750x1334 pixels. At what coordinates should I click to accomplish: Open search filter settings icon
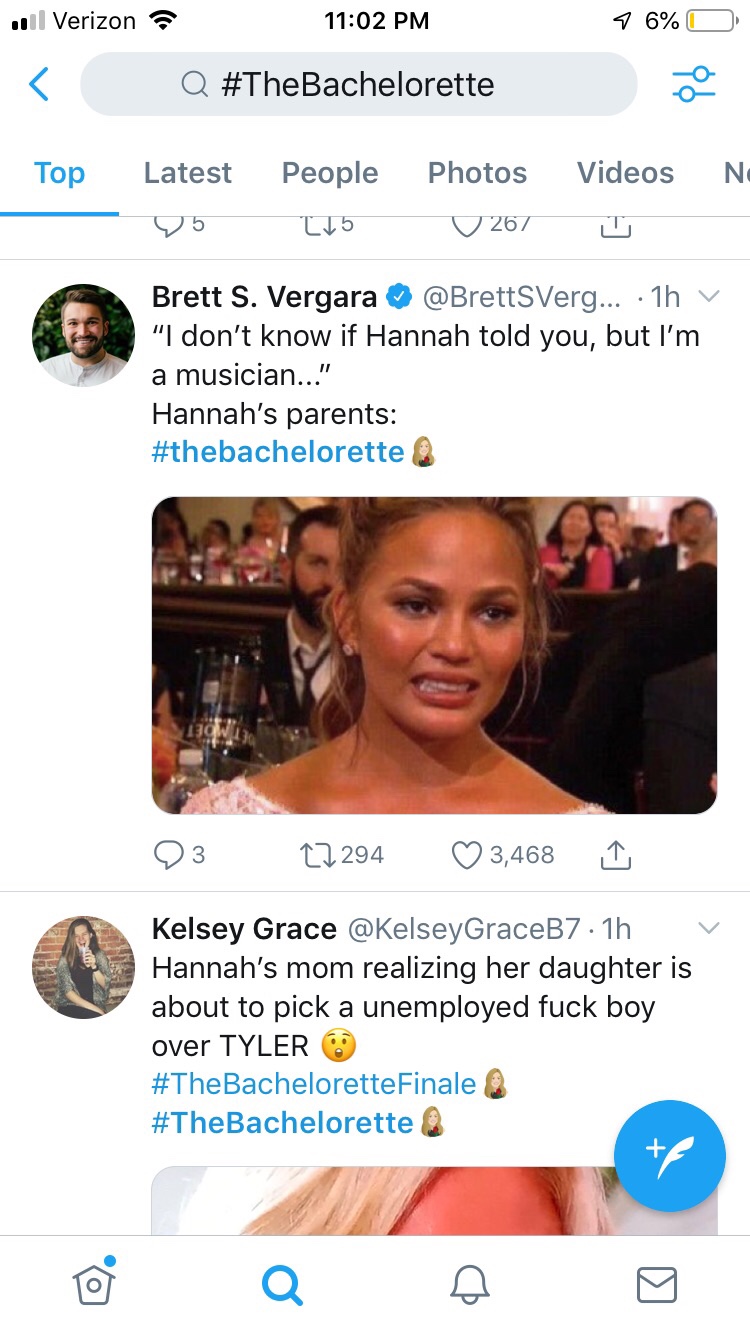tap(694, 84)
